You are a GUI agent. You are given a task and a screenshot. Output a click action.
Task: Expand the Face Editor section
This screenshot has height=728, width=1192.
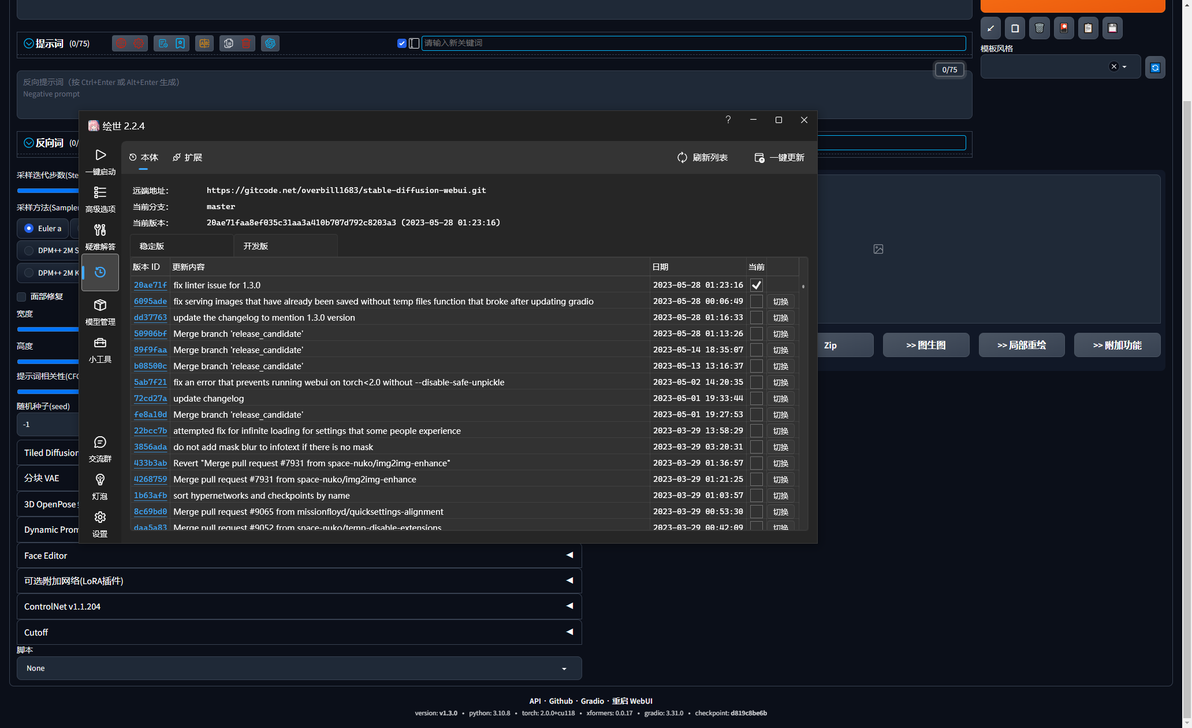point(299,555)
